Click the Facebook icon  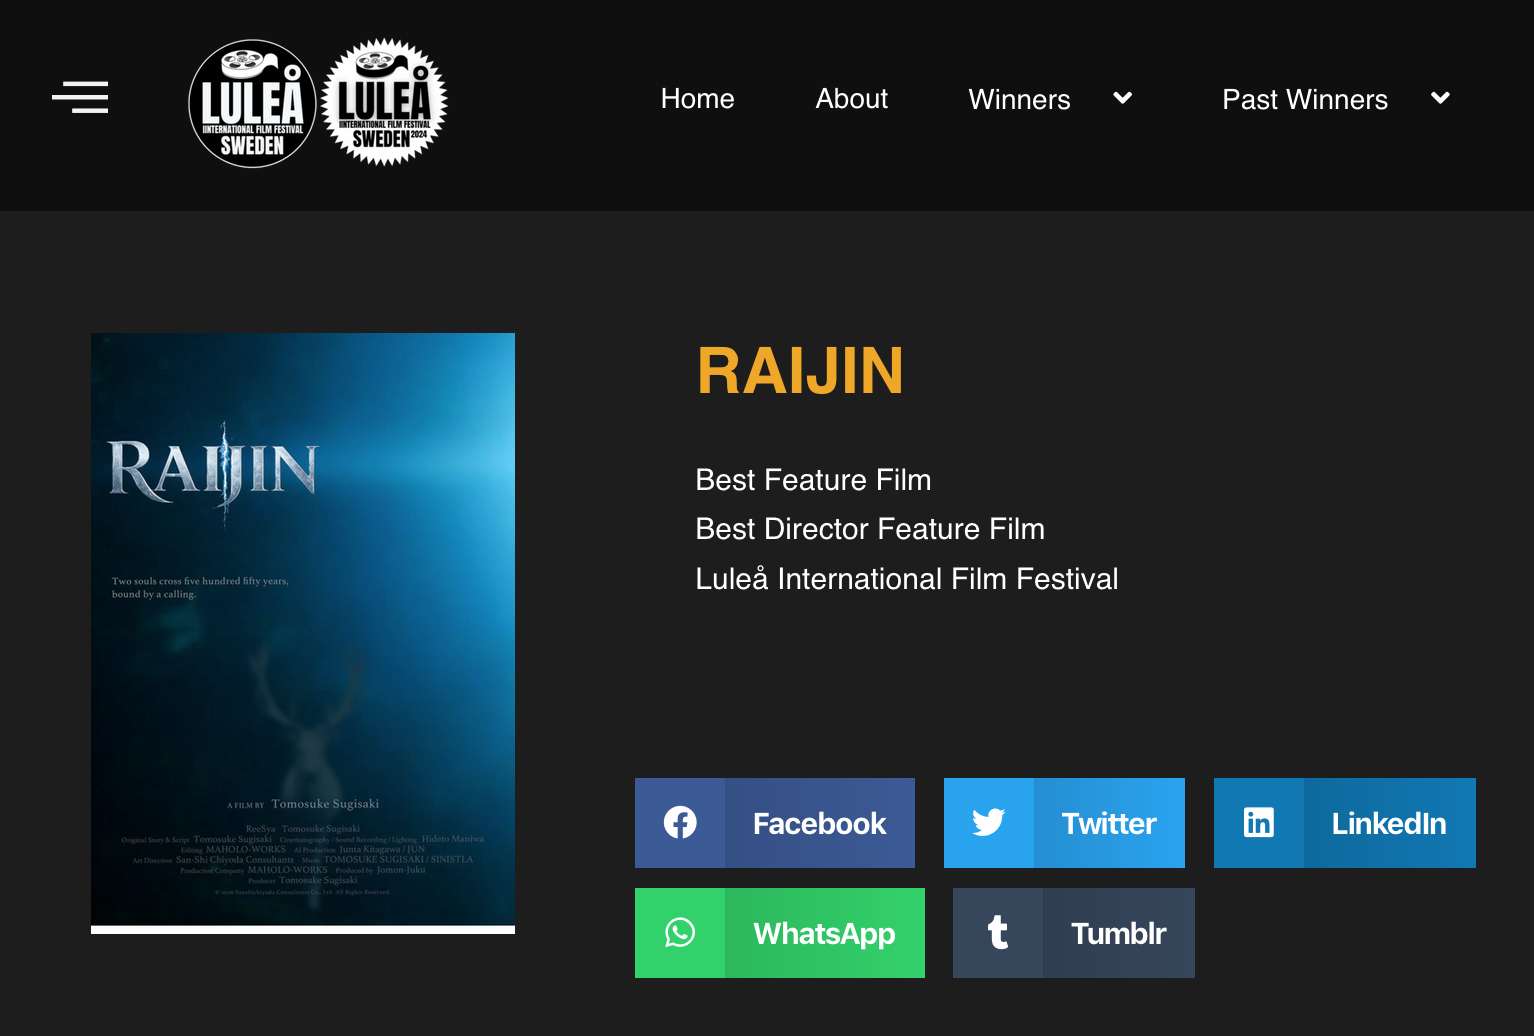click(x=680, y=823)
